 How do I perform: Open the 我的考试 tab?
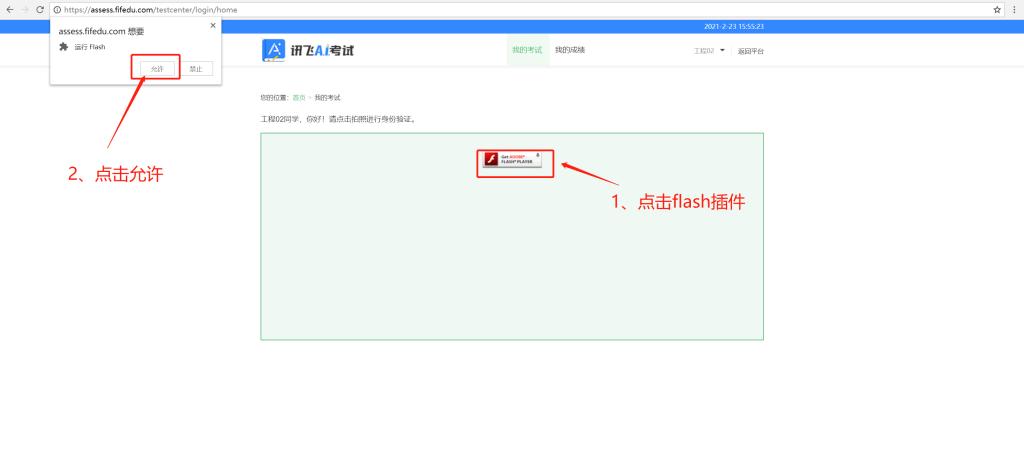pos(526,50)
